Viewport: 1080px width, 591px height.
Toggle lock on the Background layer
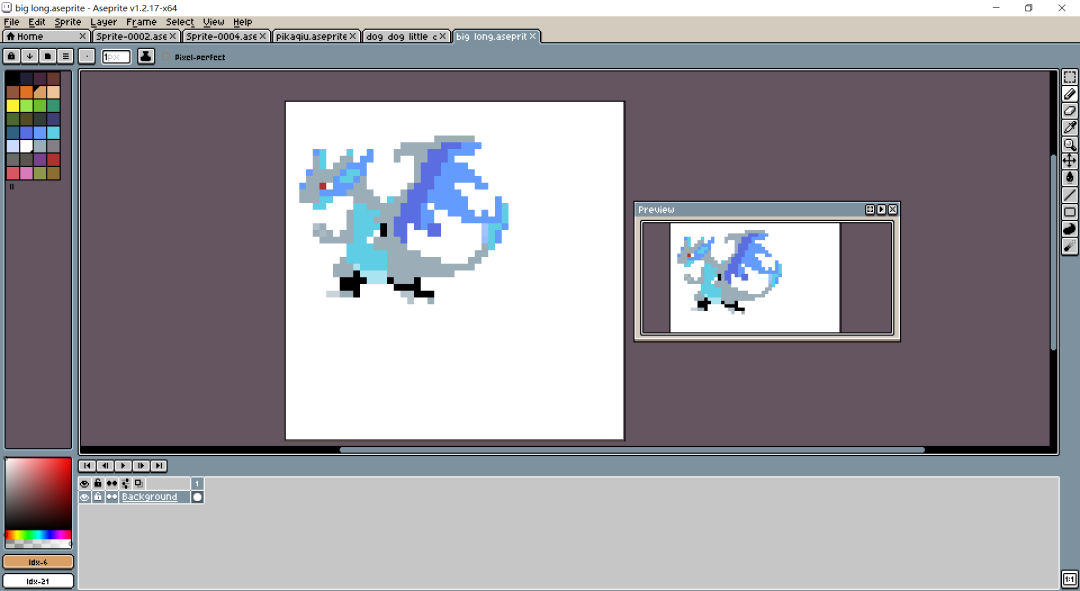pyautogui.click(x=98, y=497)
